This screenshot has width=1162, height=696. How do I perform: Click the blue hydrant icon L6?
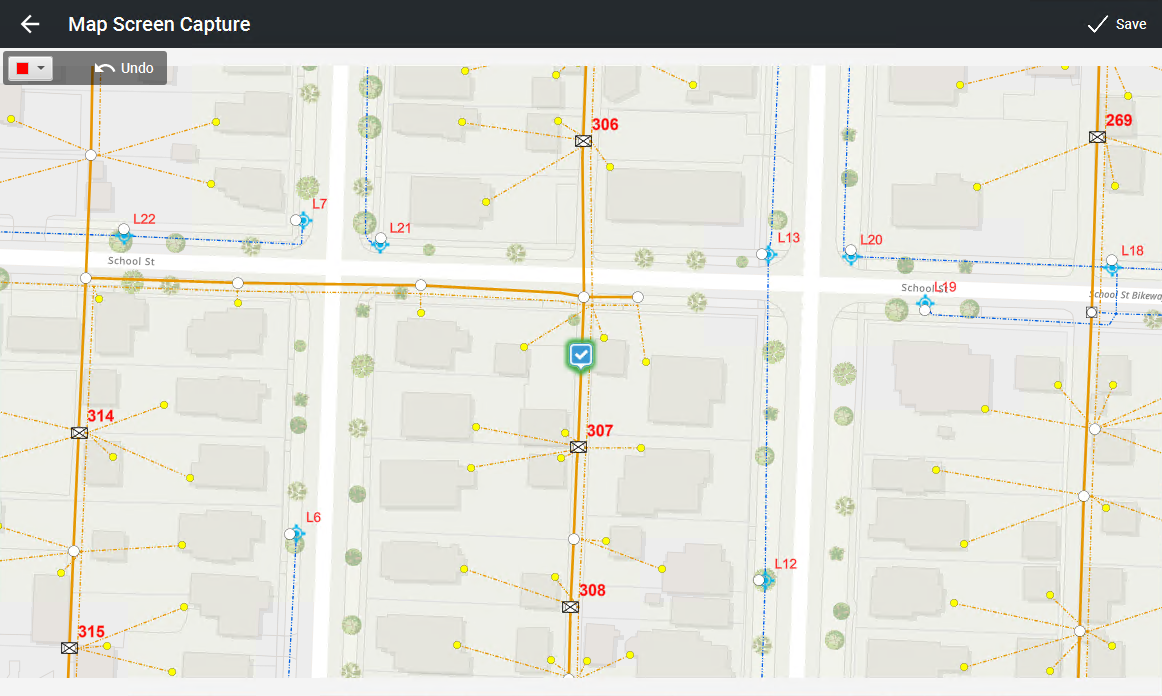click(x=296, y=534)
